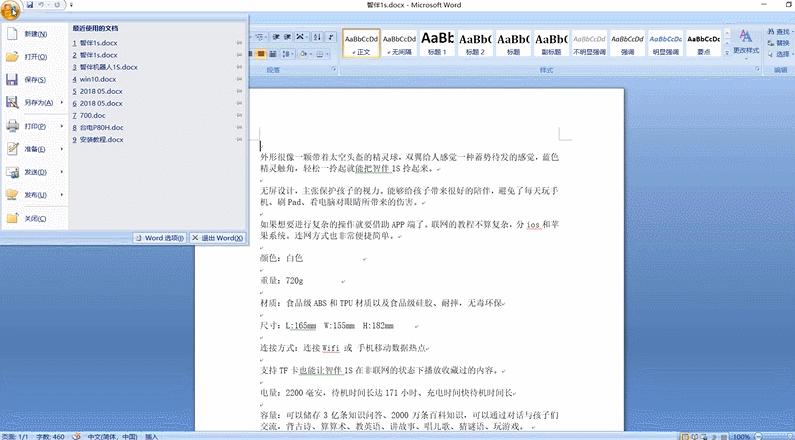This screenshot has height=440, width=795.
Task: Expand the 打印 submenu arrow
Action: pos(62,126)
